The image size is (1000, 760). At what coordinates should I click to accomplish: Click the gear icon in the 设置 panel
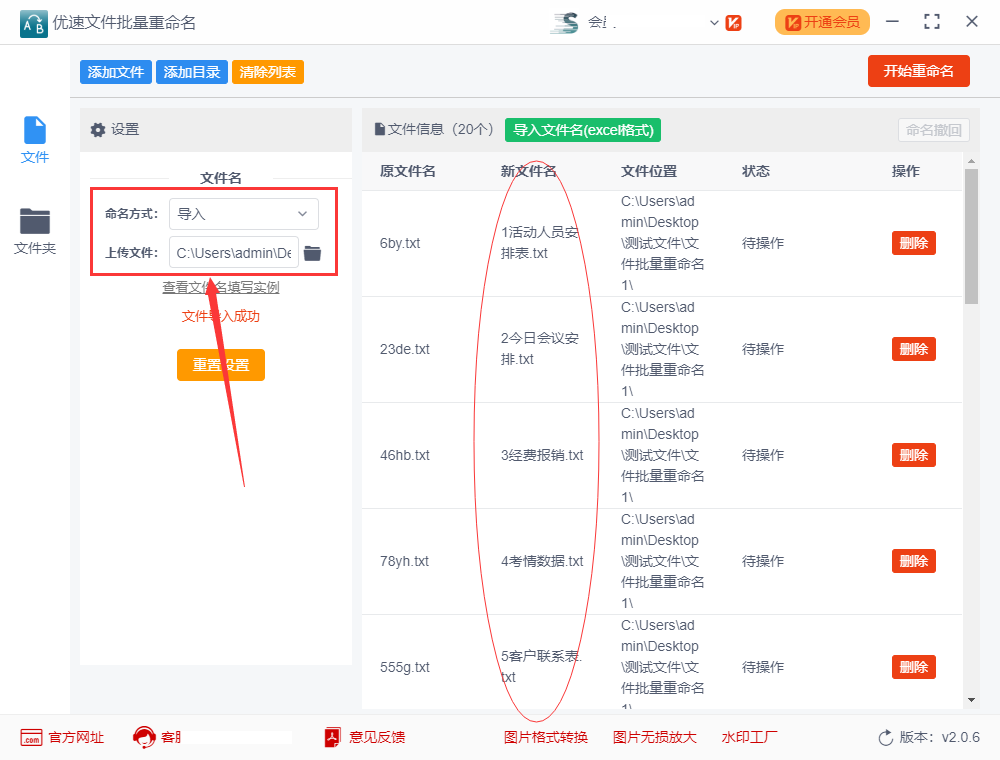tap(97, 129)
